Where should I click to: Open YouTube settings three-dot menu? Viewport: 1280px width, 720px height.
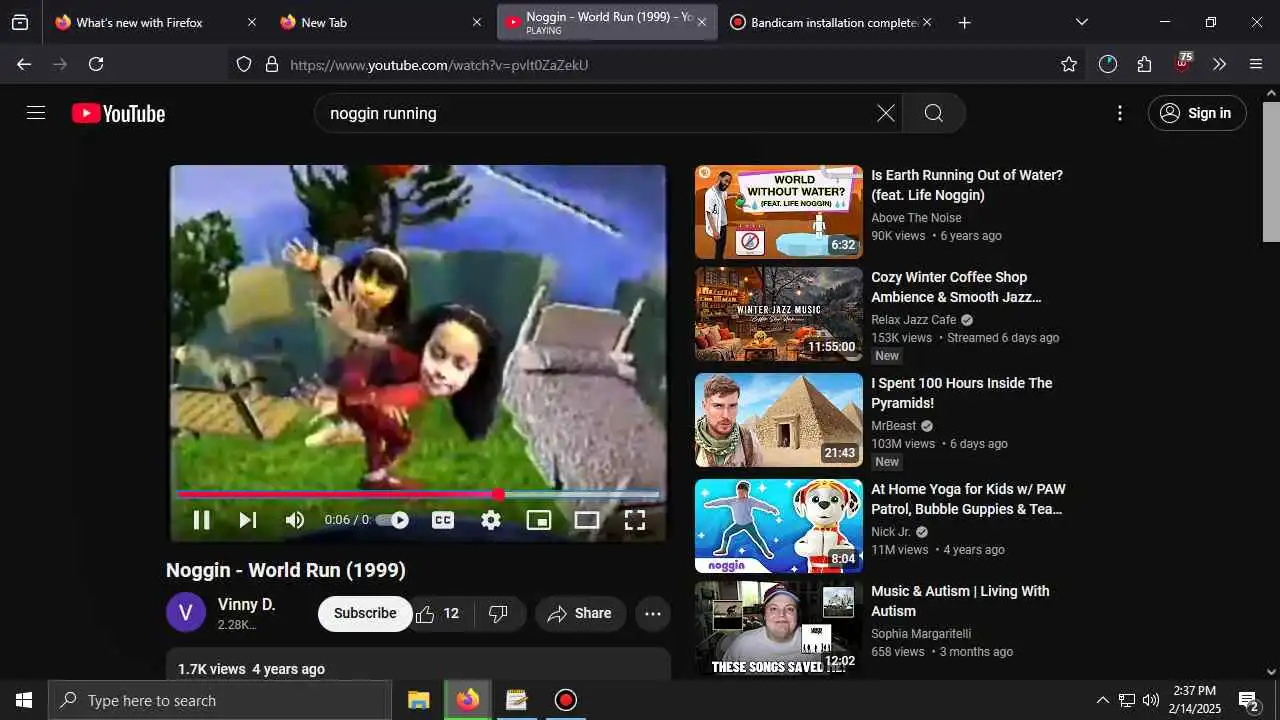pos(1120,113)
